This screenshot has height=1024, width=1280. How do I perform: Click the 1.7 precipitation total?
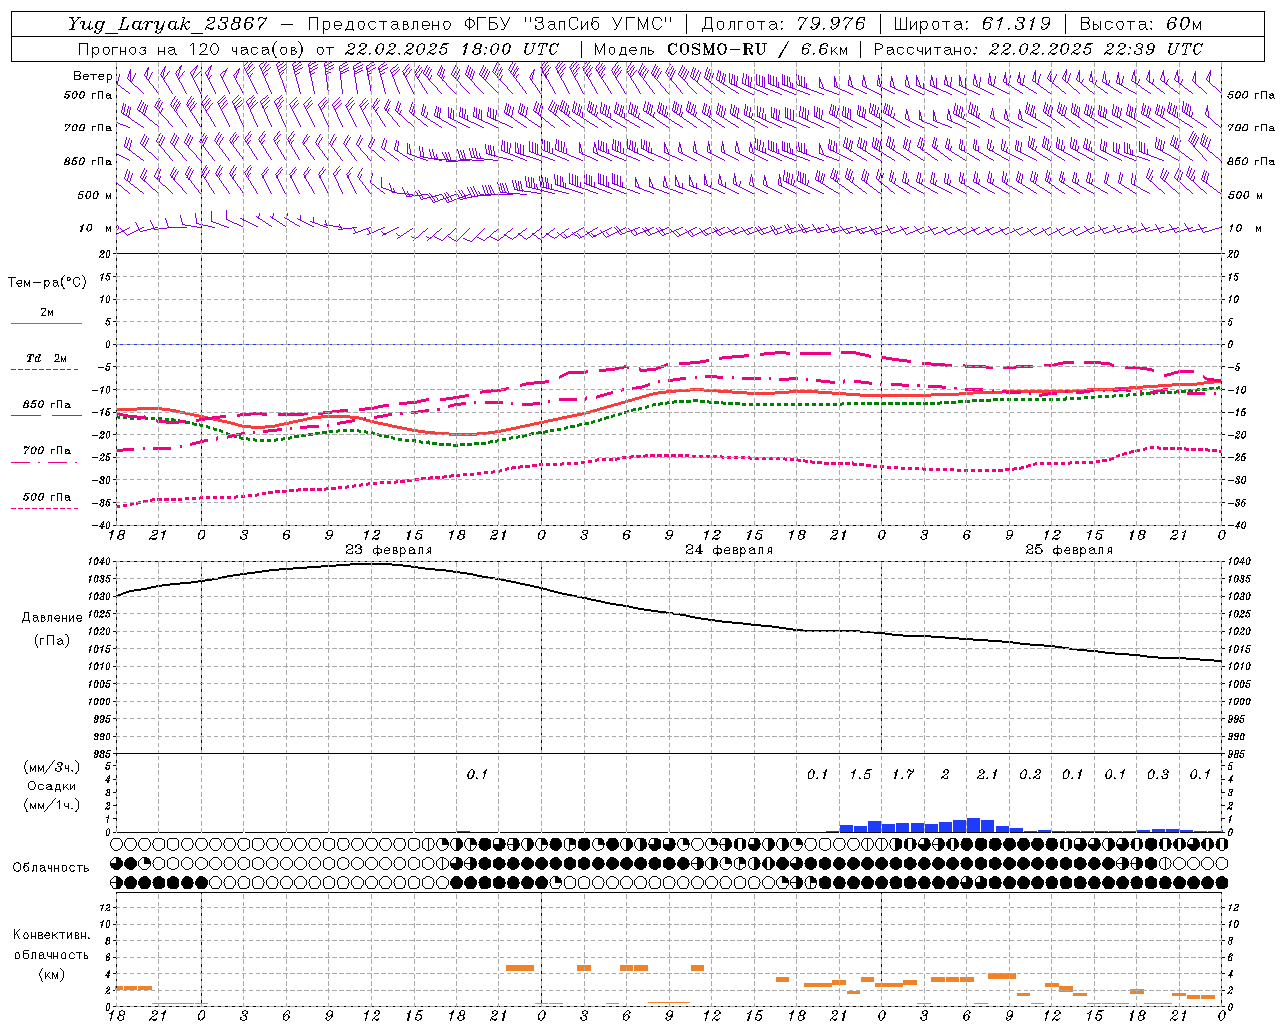point(903,775)
